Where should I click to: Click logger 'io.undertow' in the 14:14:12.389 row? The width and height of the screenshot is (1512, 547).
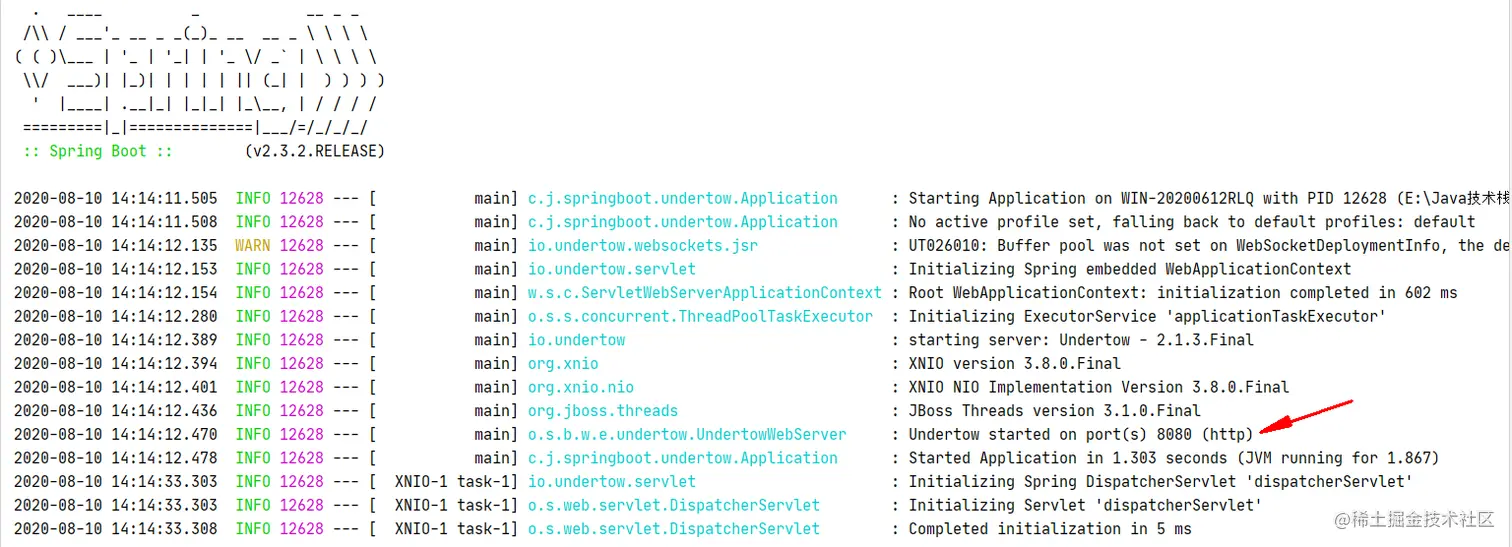[x=576, y=340]
